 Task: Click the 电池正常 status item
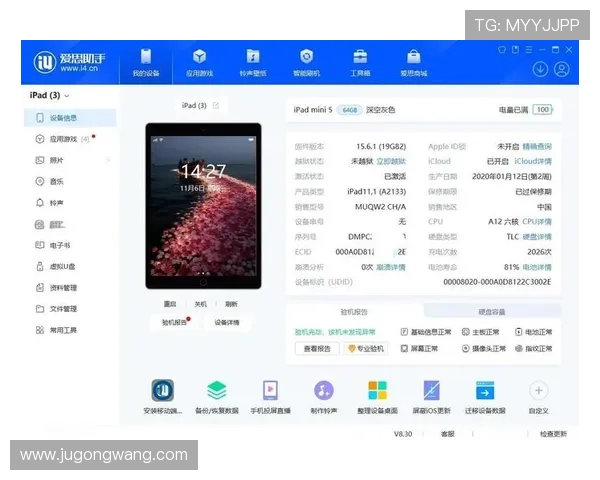click(x=533, y=332)
